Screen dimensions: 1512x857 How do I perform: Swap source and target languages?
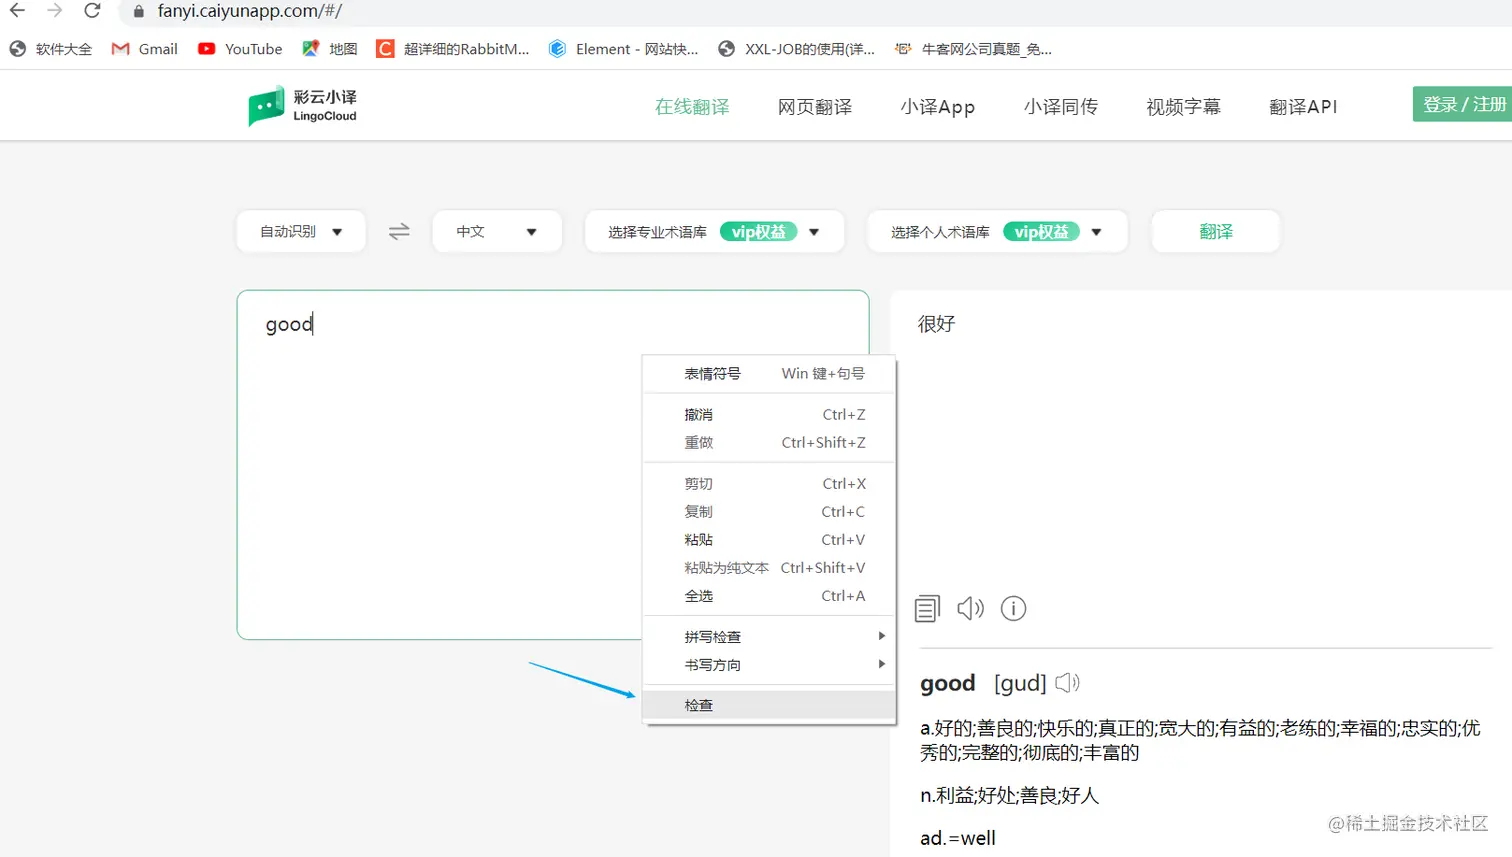pyautogui.click(x=399, y=231)
